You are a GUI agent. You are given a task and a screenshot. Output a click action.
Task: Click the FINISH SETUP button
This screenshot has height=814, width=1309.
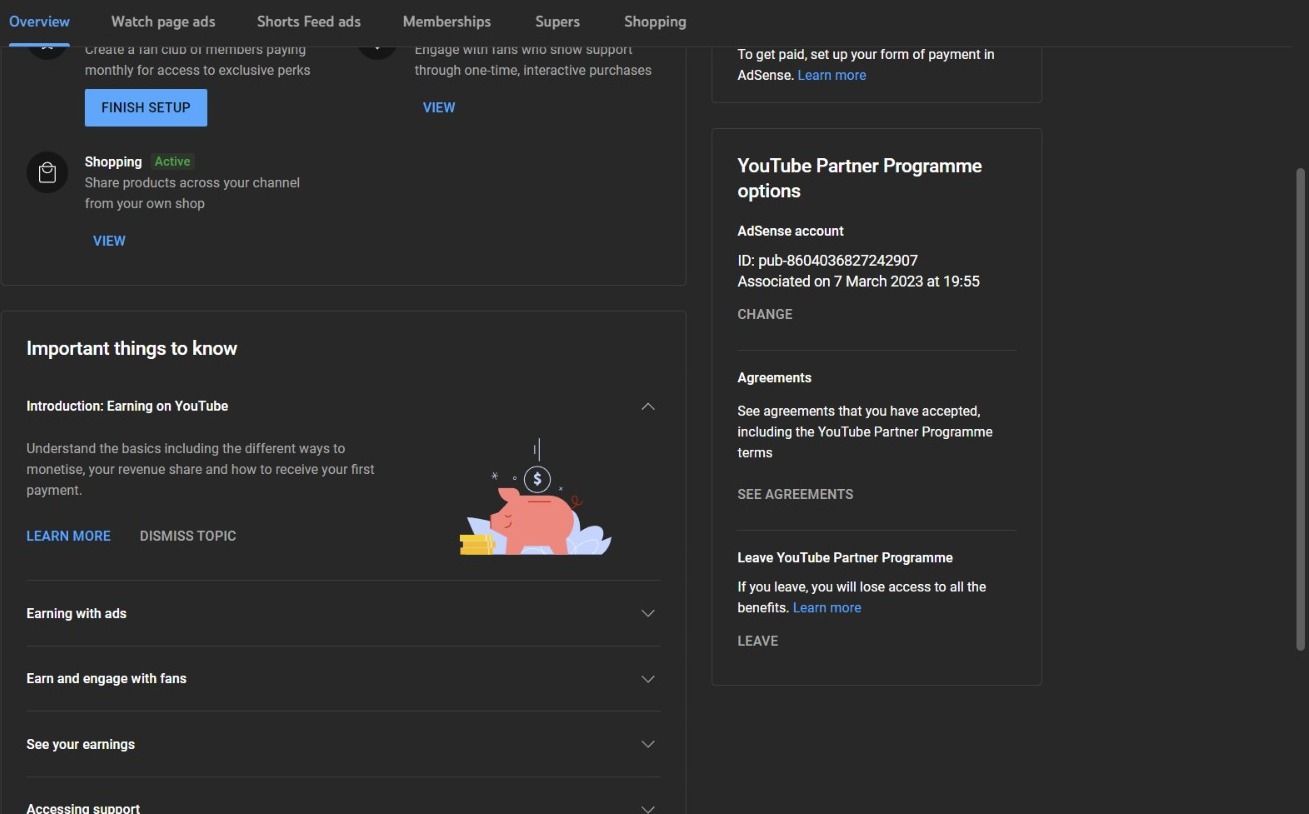click(x=146, y=108)
